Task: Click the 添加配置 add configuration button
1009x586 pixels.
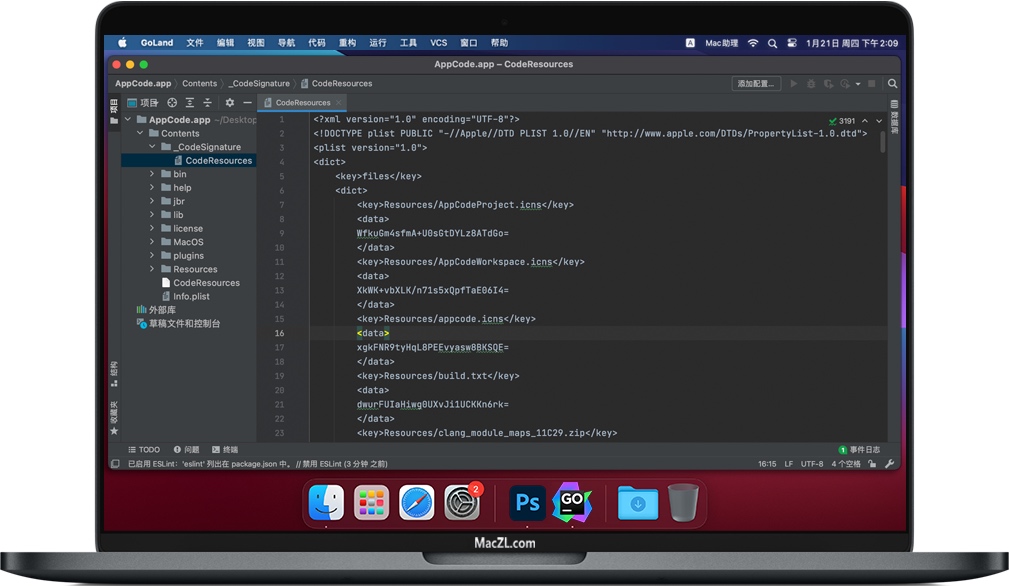Action: [x=756, y=84]
